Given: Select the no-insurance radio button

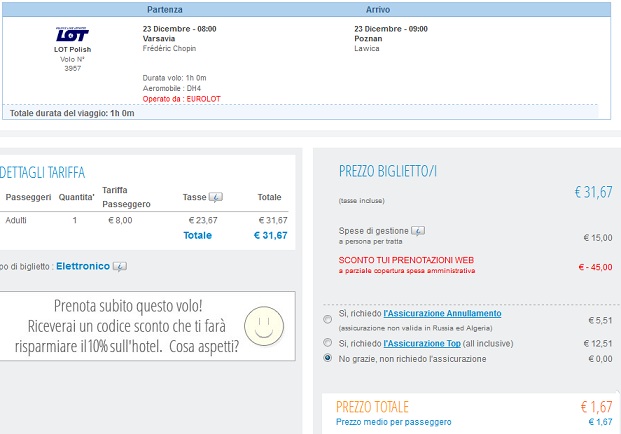Looking at the screenshot, I should [328, 358].
